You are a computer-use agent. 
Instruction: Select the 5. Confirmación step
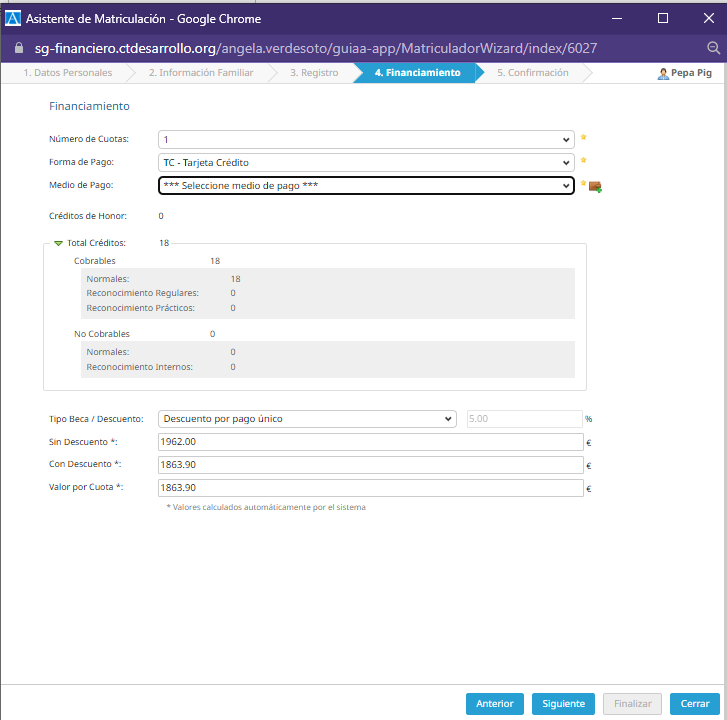click(x=532, y=73)
